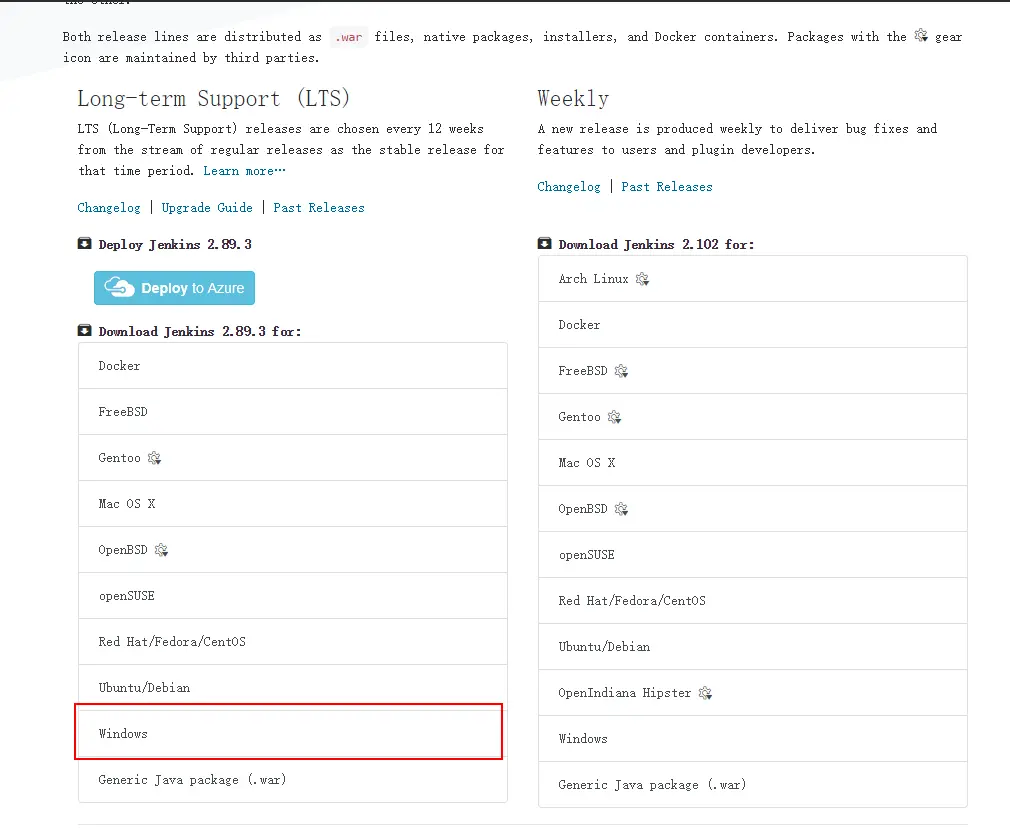
Task: Click the .war code label in the intro
Action: click(x=348, y=37)
